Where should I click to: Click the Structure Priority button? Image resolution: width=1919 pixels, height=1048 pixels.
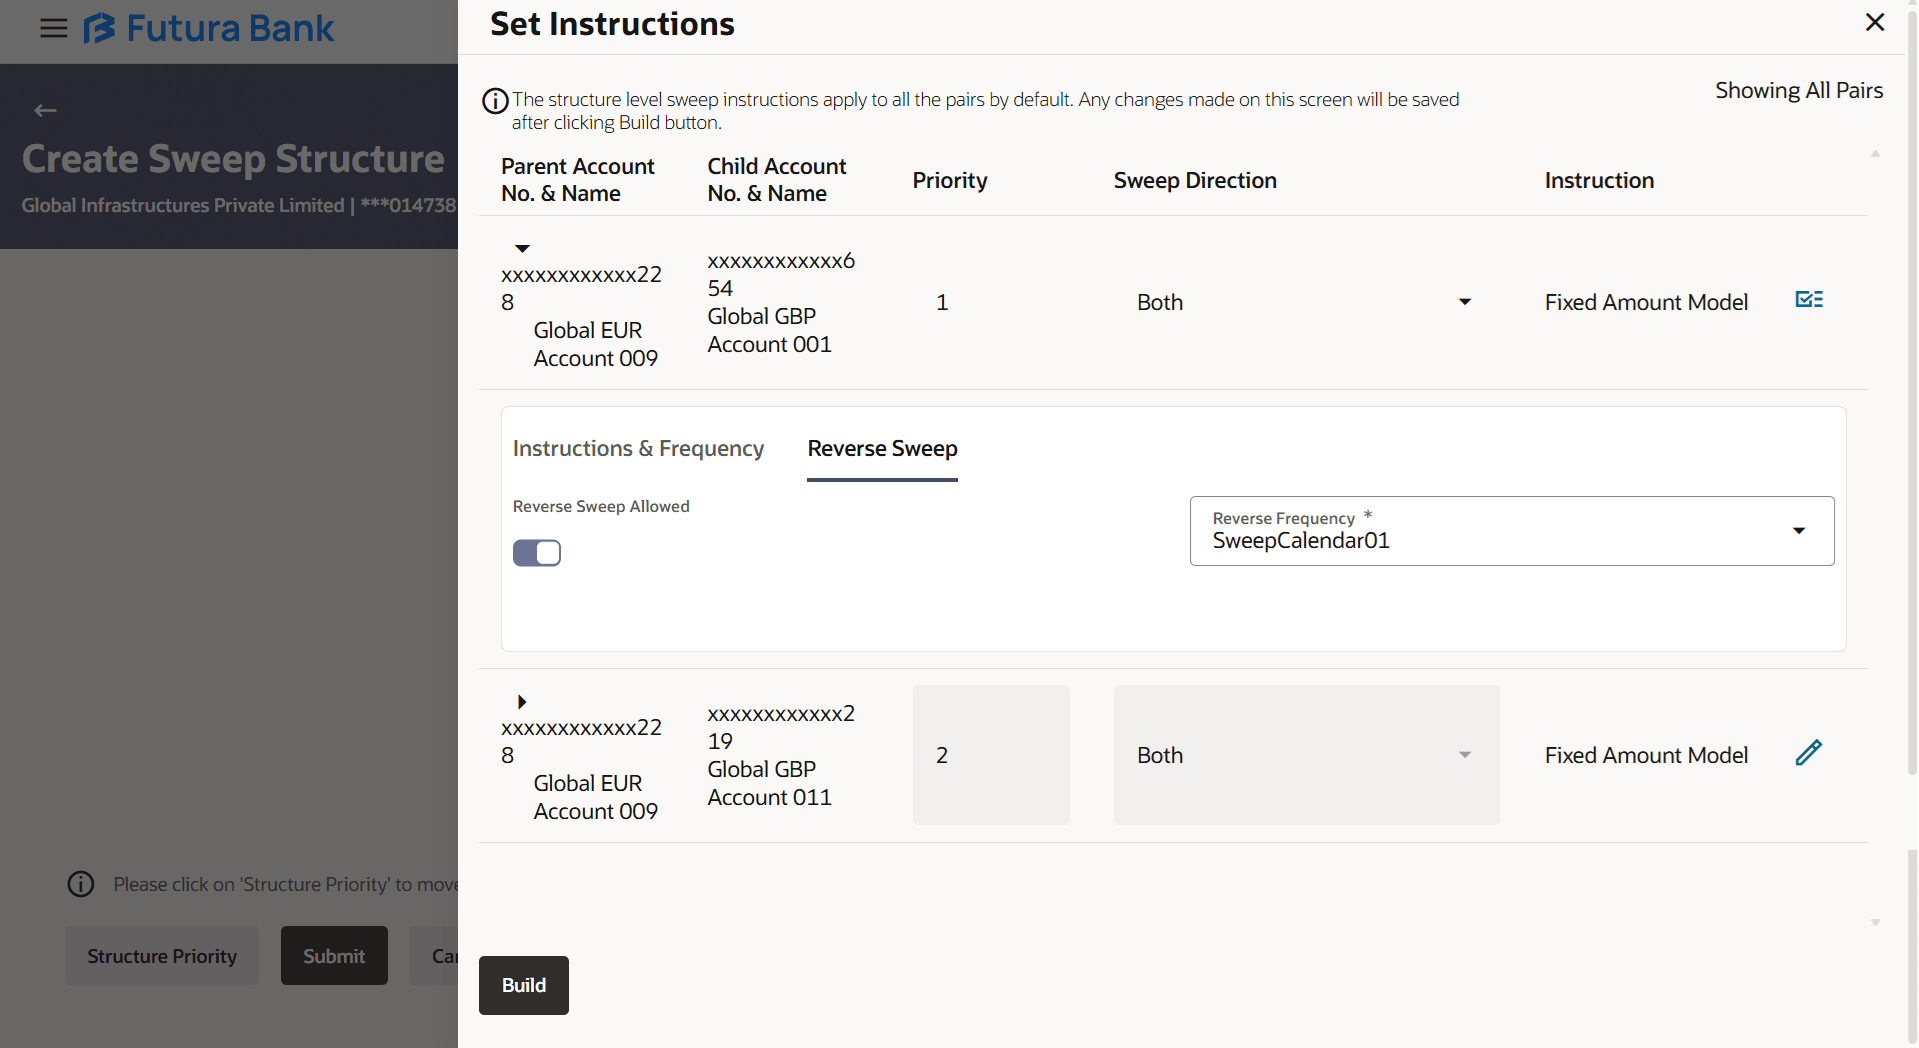[162, 956]
